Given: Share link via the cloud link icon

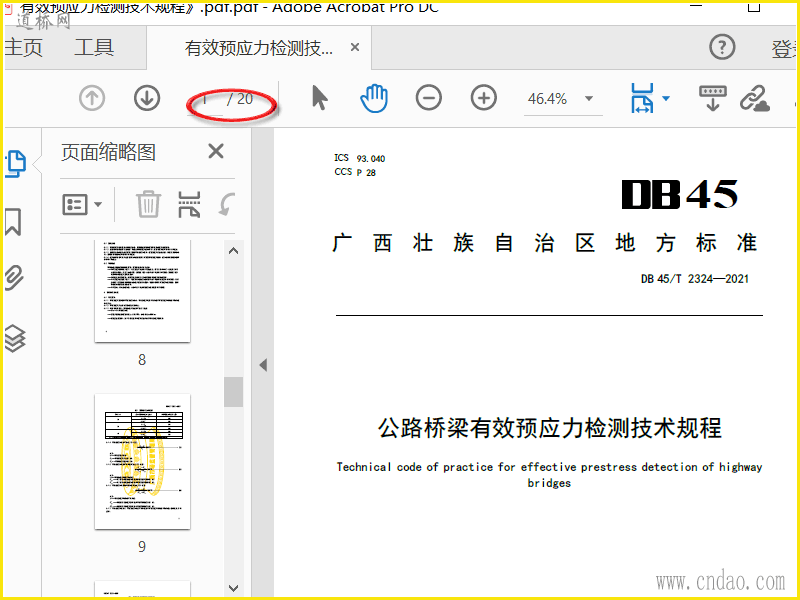Looking at the screenshot, I should coord(755,98).
